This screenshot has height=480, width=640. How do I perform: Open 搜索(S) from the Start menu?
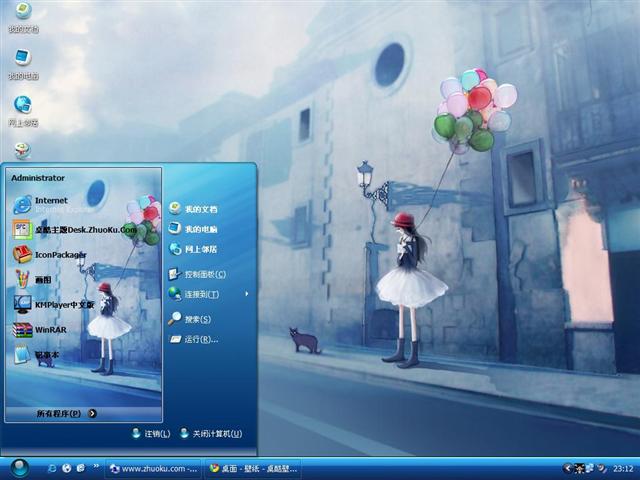197,319
